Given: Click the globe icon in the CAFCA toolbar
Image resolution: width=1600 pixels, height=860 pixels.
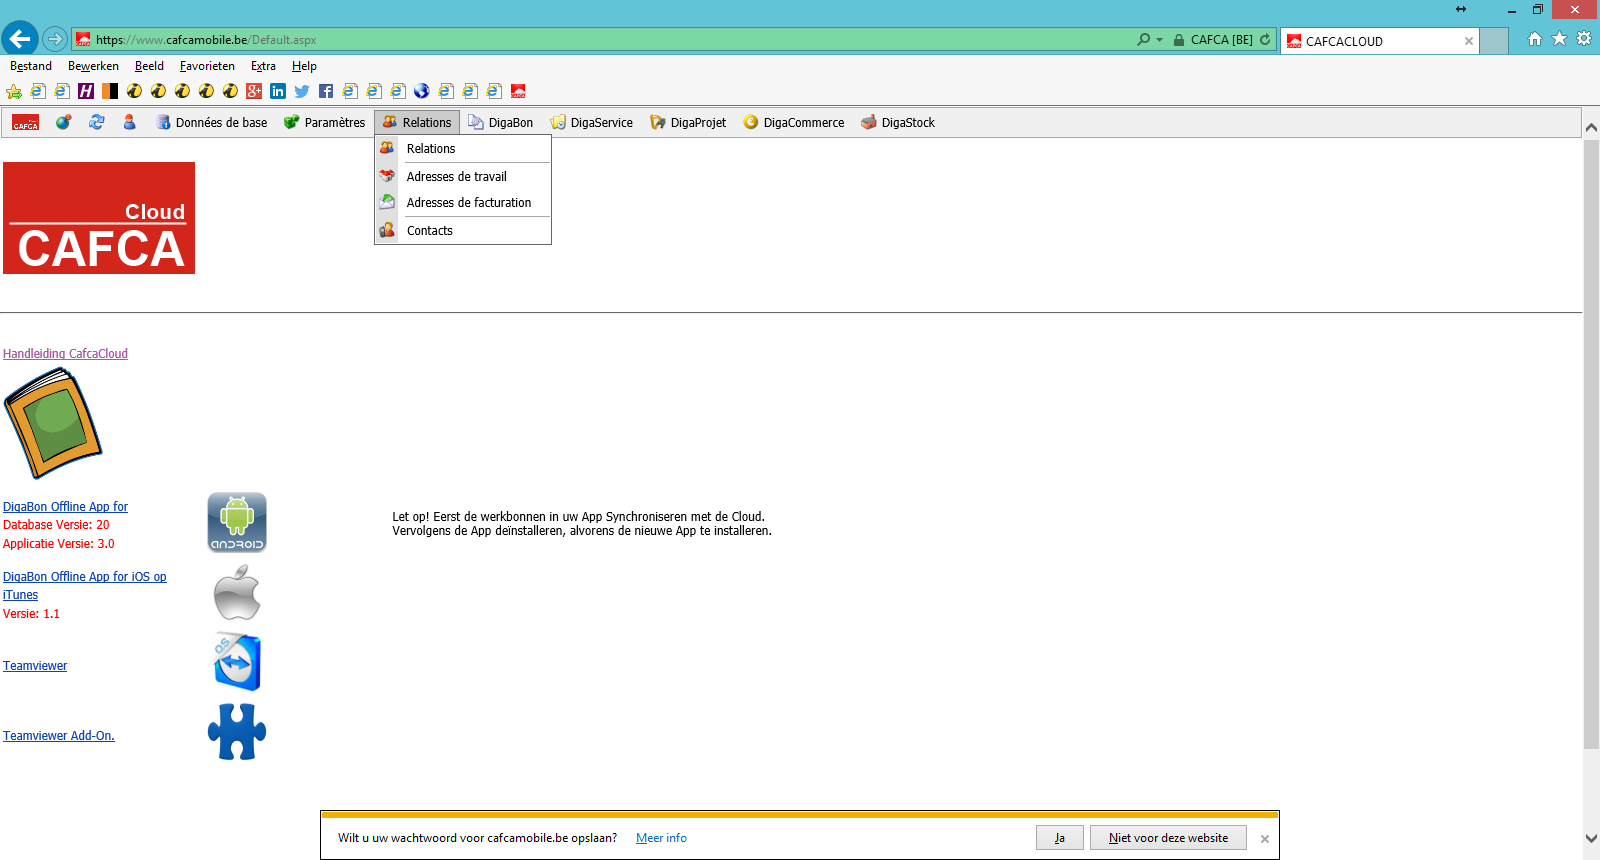Looking at the screenshot, I should 63,122.
